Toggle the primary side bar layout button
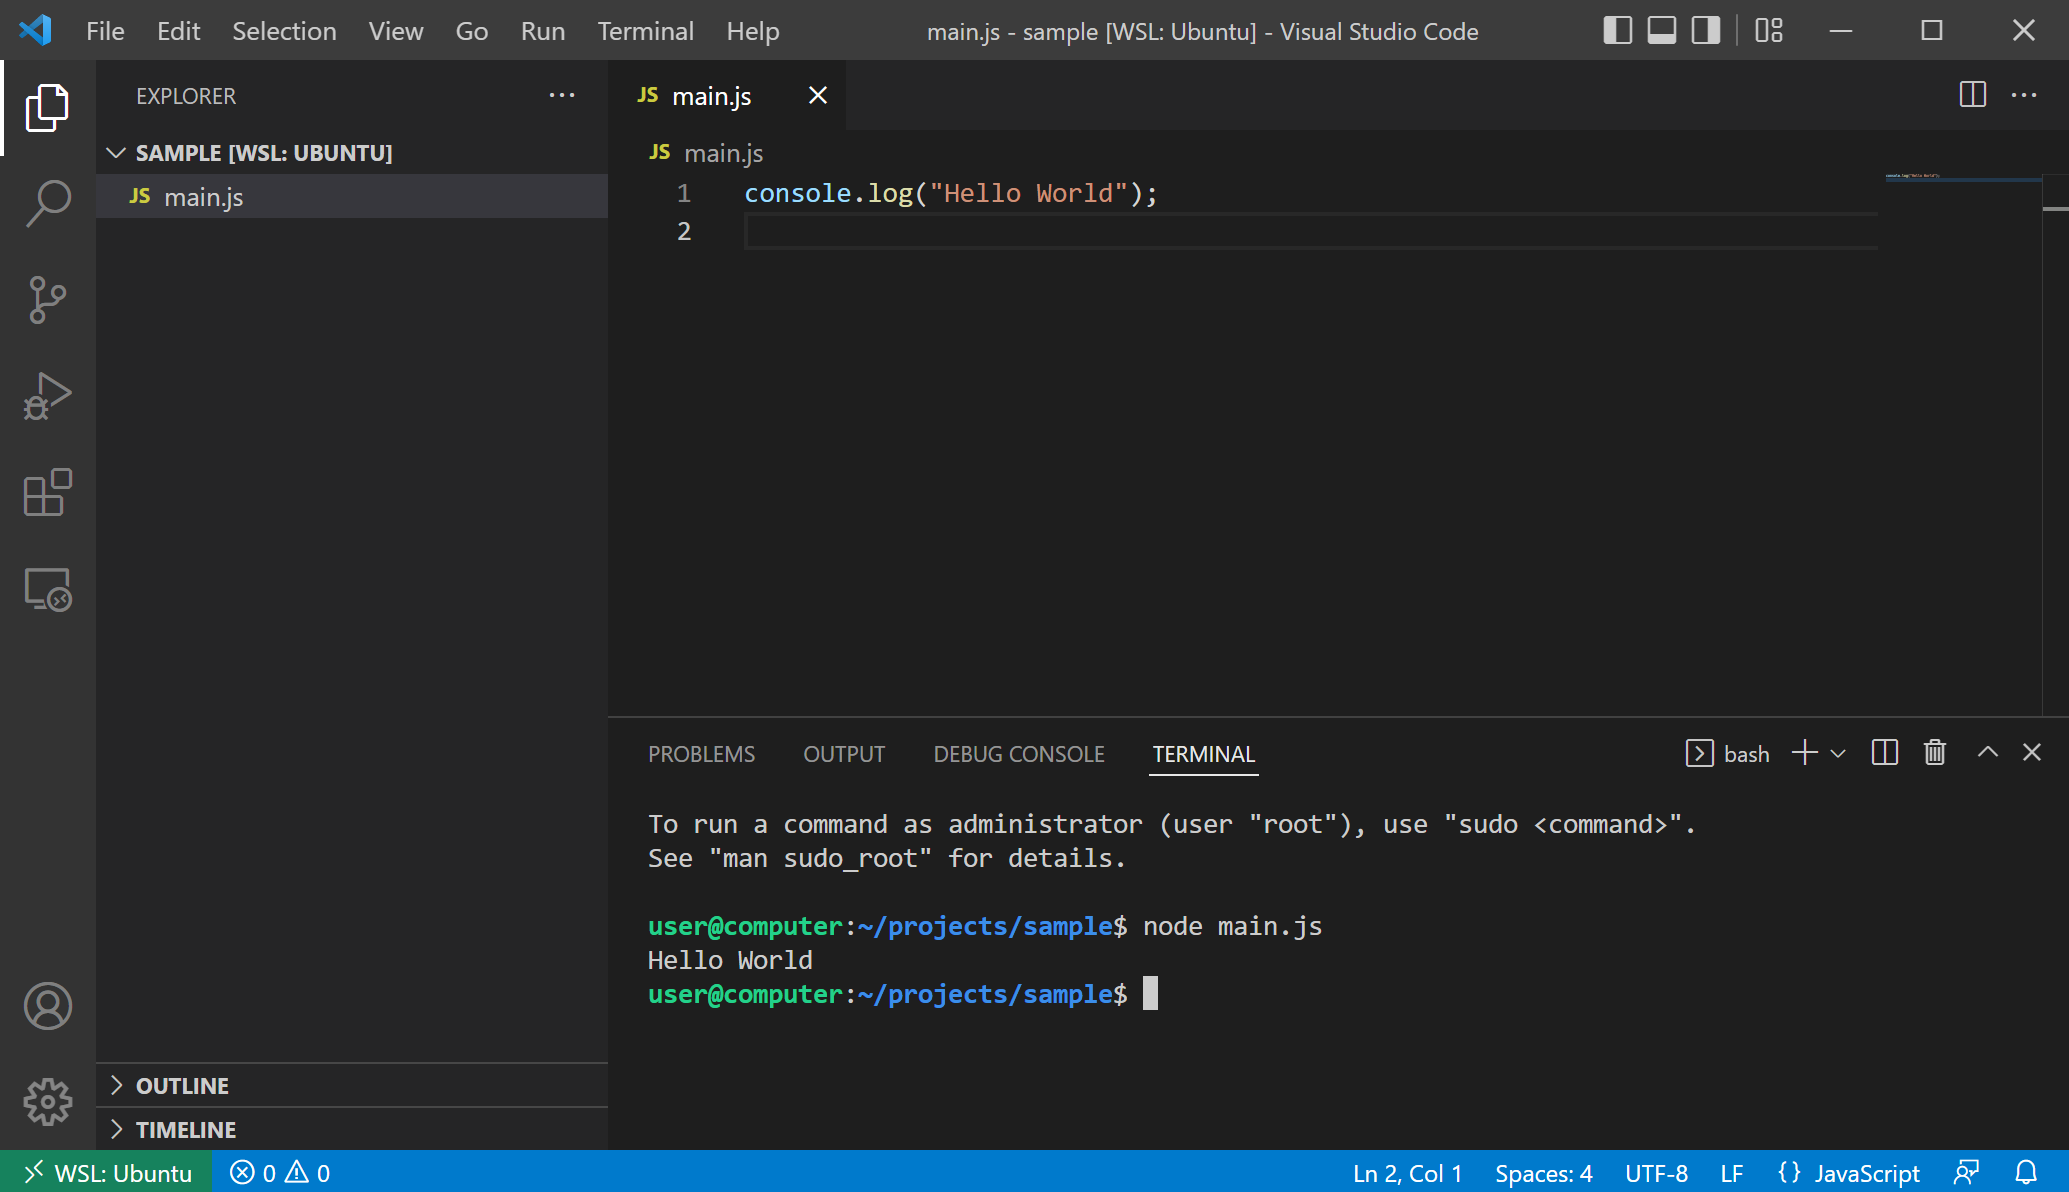 (1617, 31)
